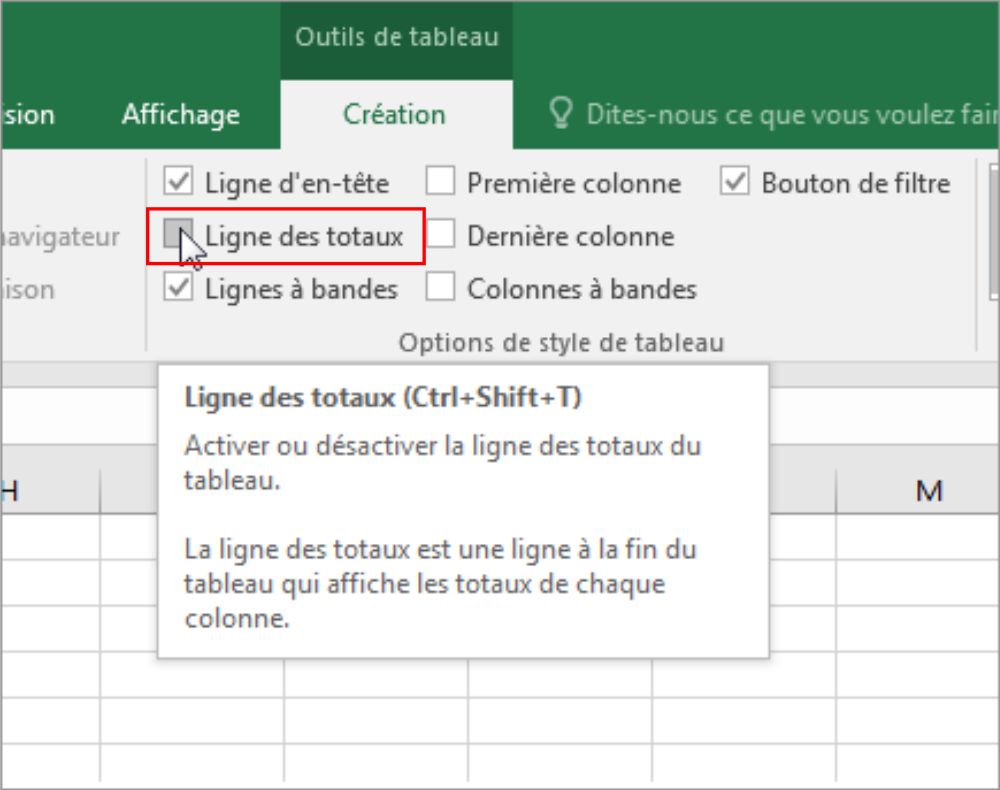
Task: Enable "Colonnes à bandes" banding
Action: point(440,288)
